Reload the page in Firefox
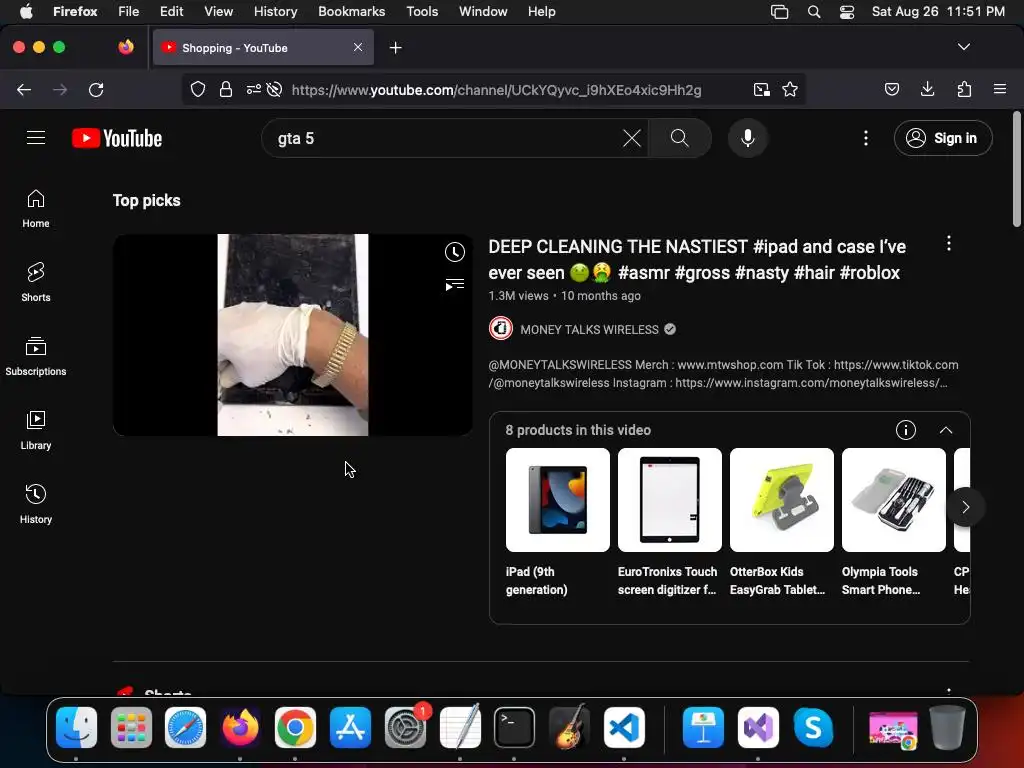 (96, 89)
